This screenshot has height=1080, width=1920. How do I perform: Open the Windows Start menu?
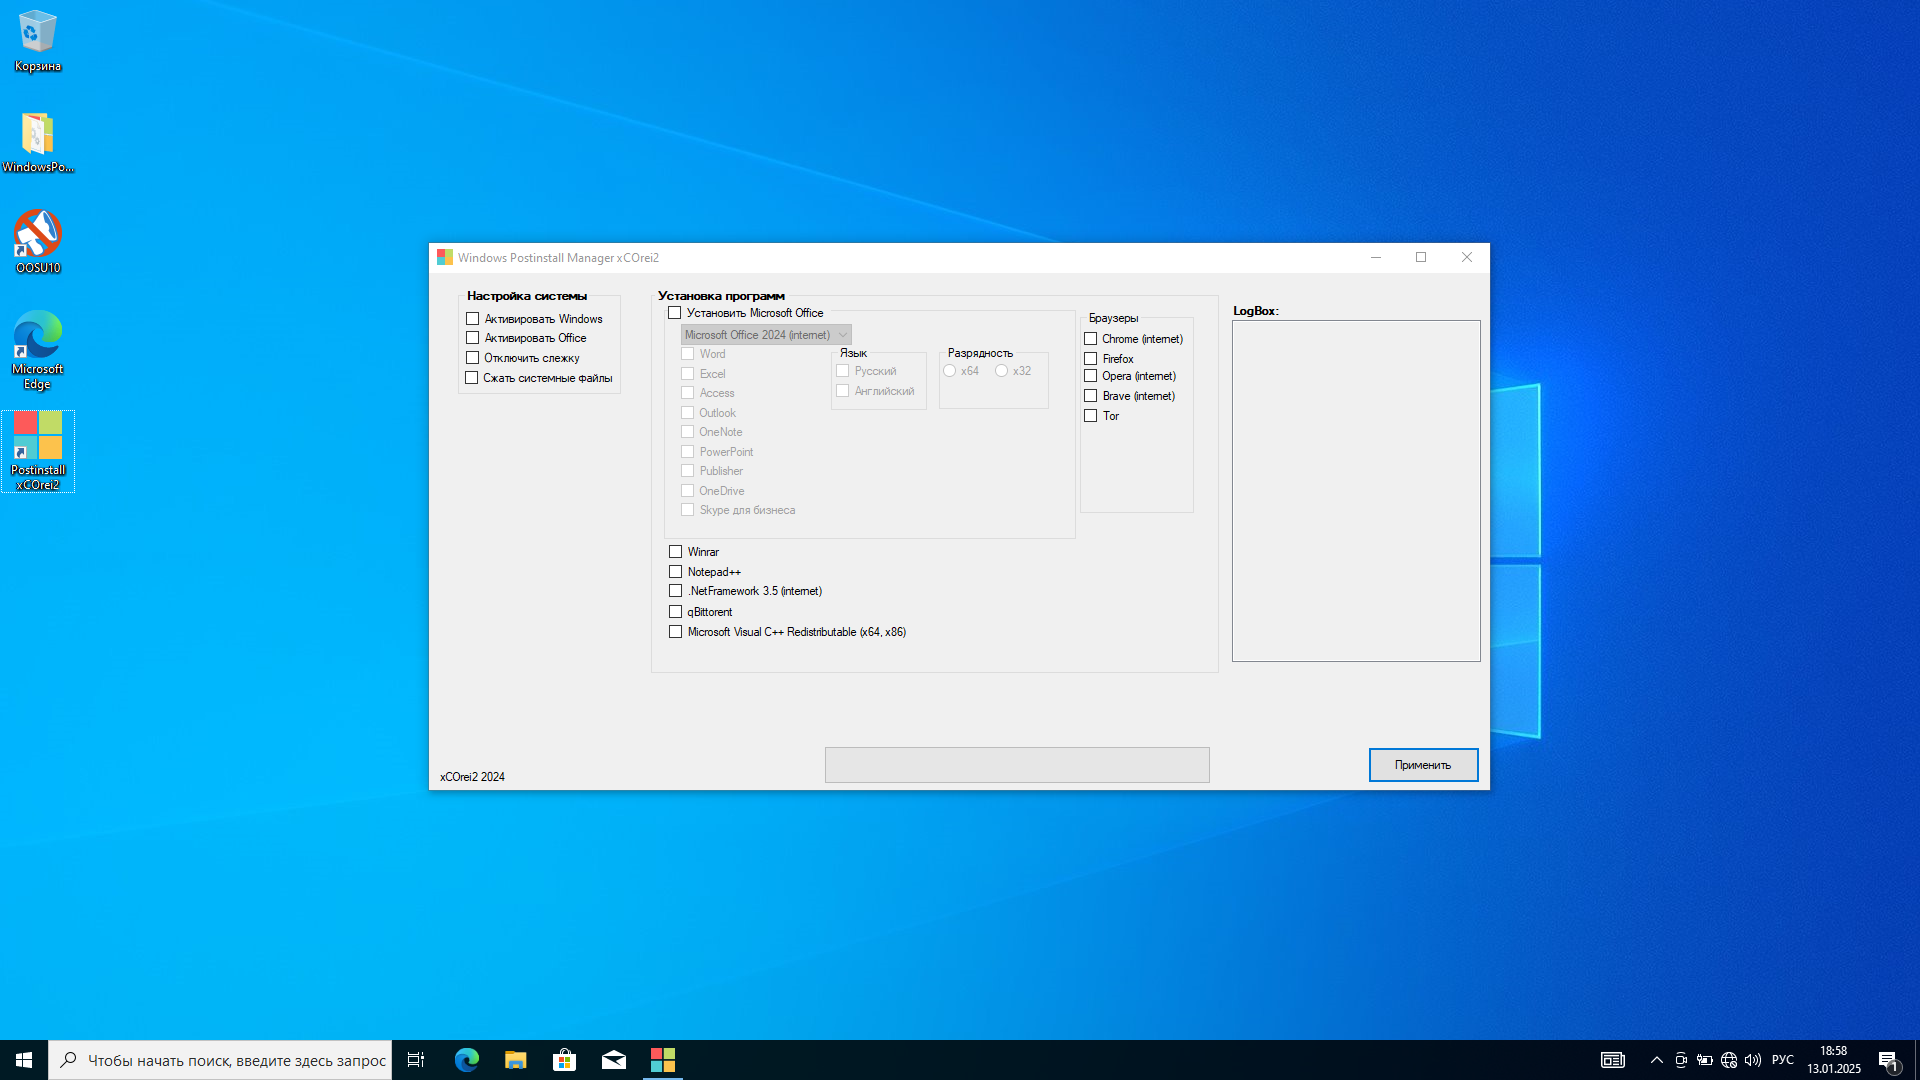click(24, 1060)
